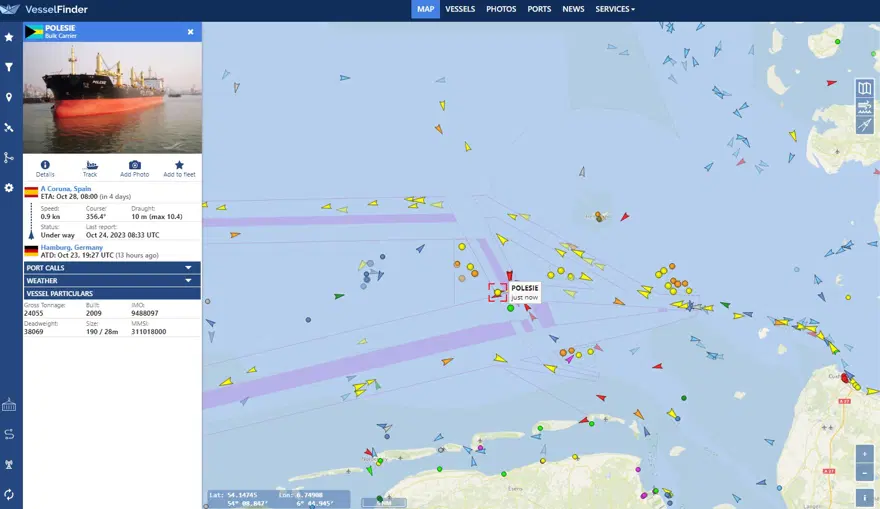Open the satellite icon in sidebar
This screenshot has height=509, width=880.
click(x=9, y=127)
